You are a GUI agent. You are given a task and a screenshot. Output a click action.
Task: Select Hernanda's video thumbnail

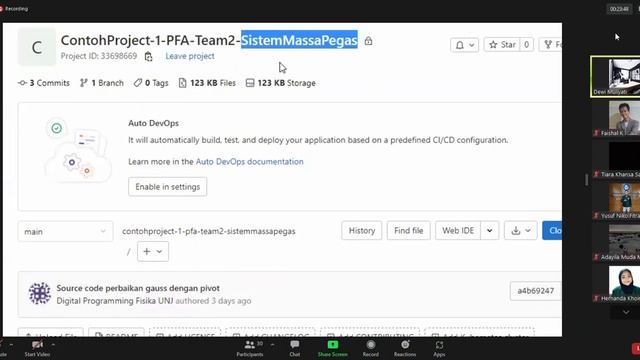pyautogui.click(x=616, y=284)
